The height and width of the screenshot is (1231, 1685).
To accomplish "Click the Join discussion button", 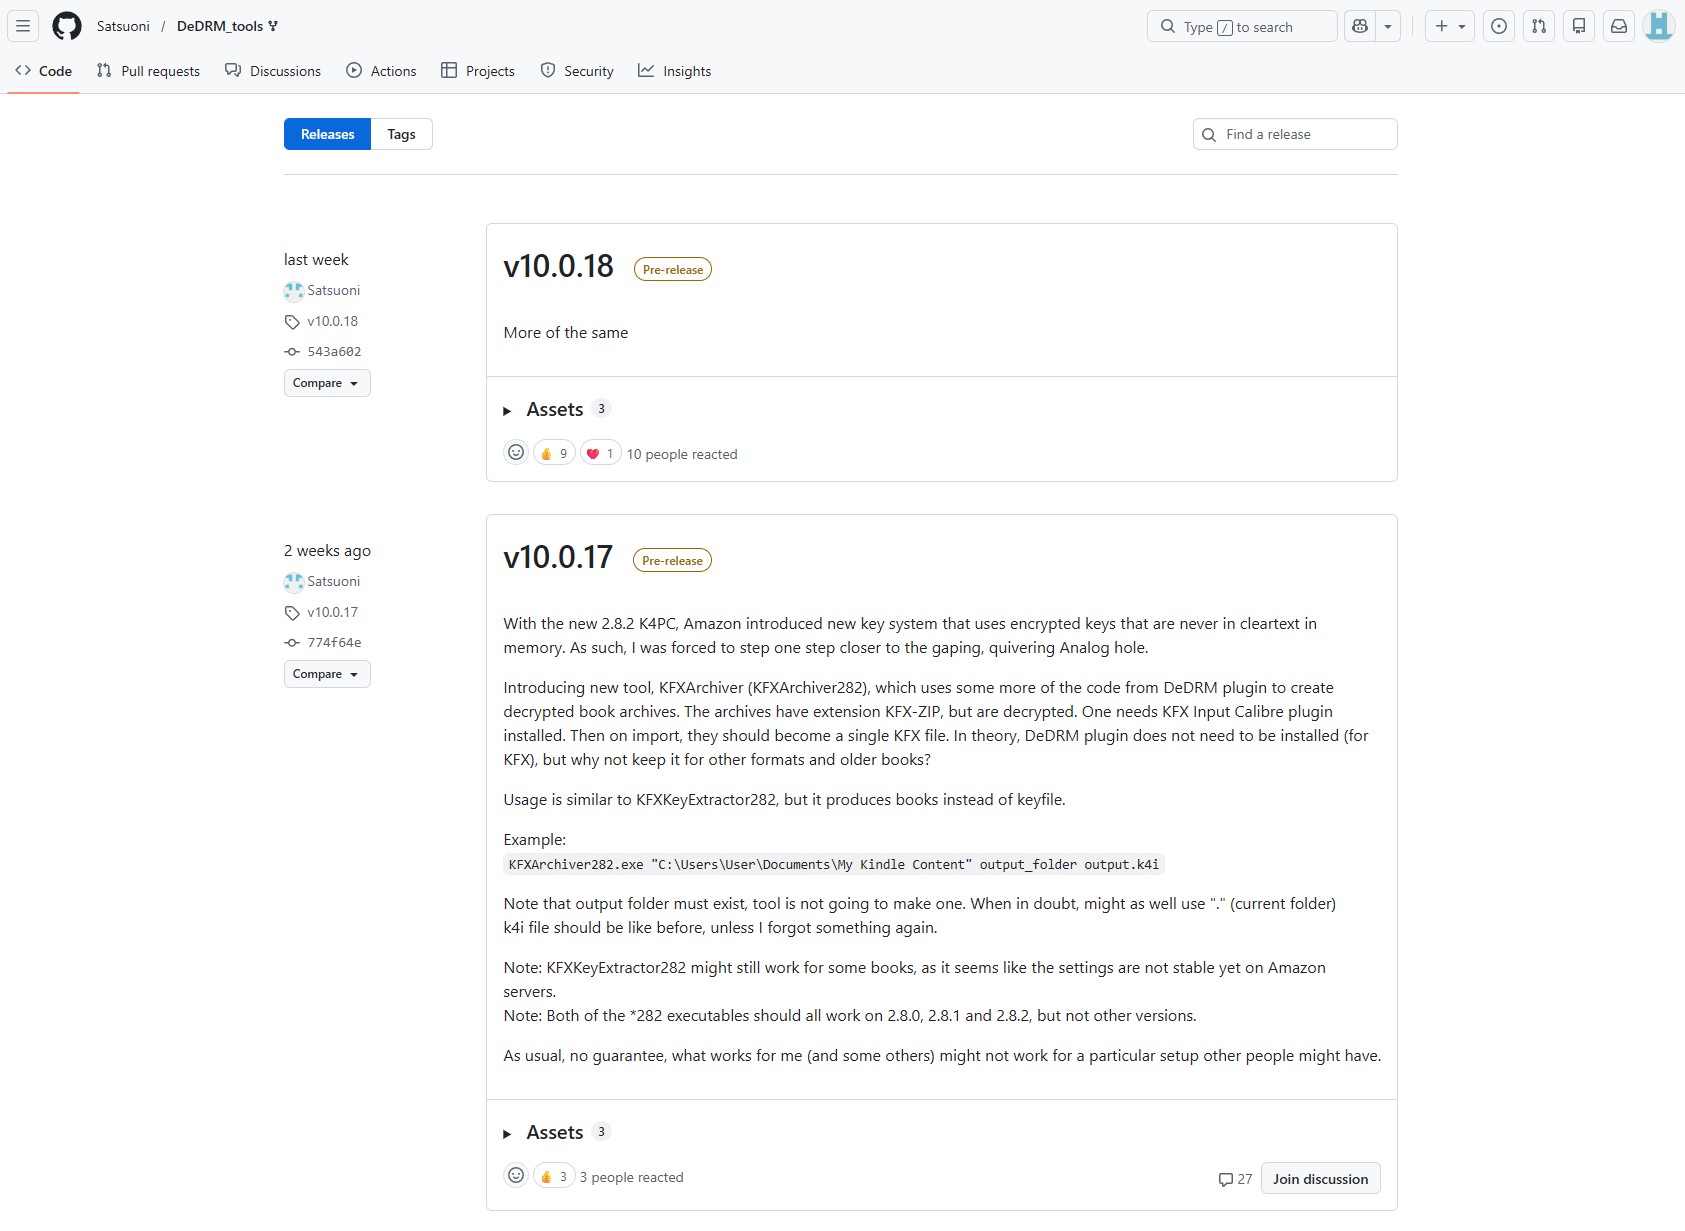I will [1320, 1179].
